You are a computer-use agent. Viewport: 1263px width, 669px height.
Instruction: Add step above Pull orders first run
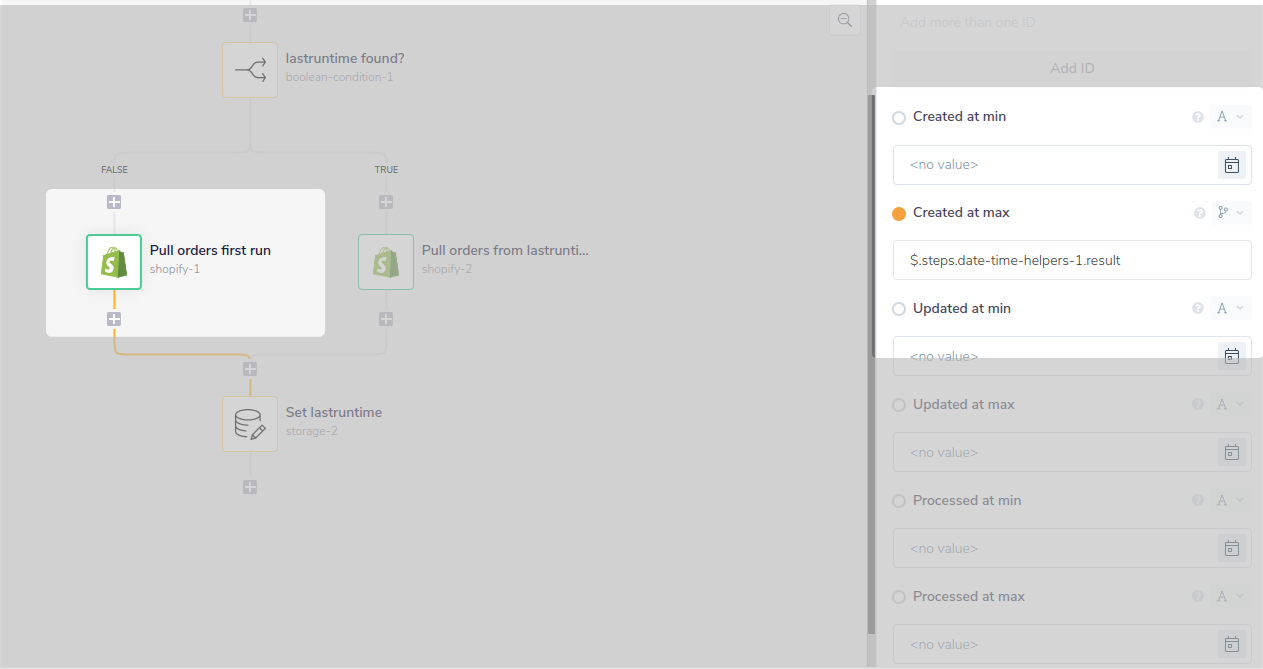click(x=114, y=202)
